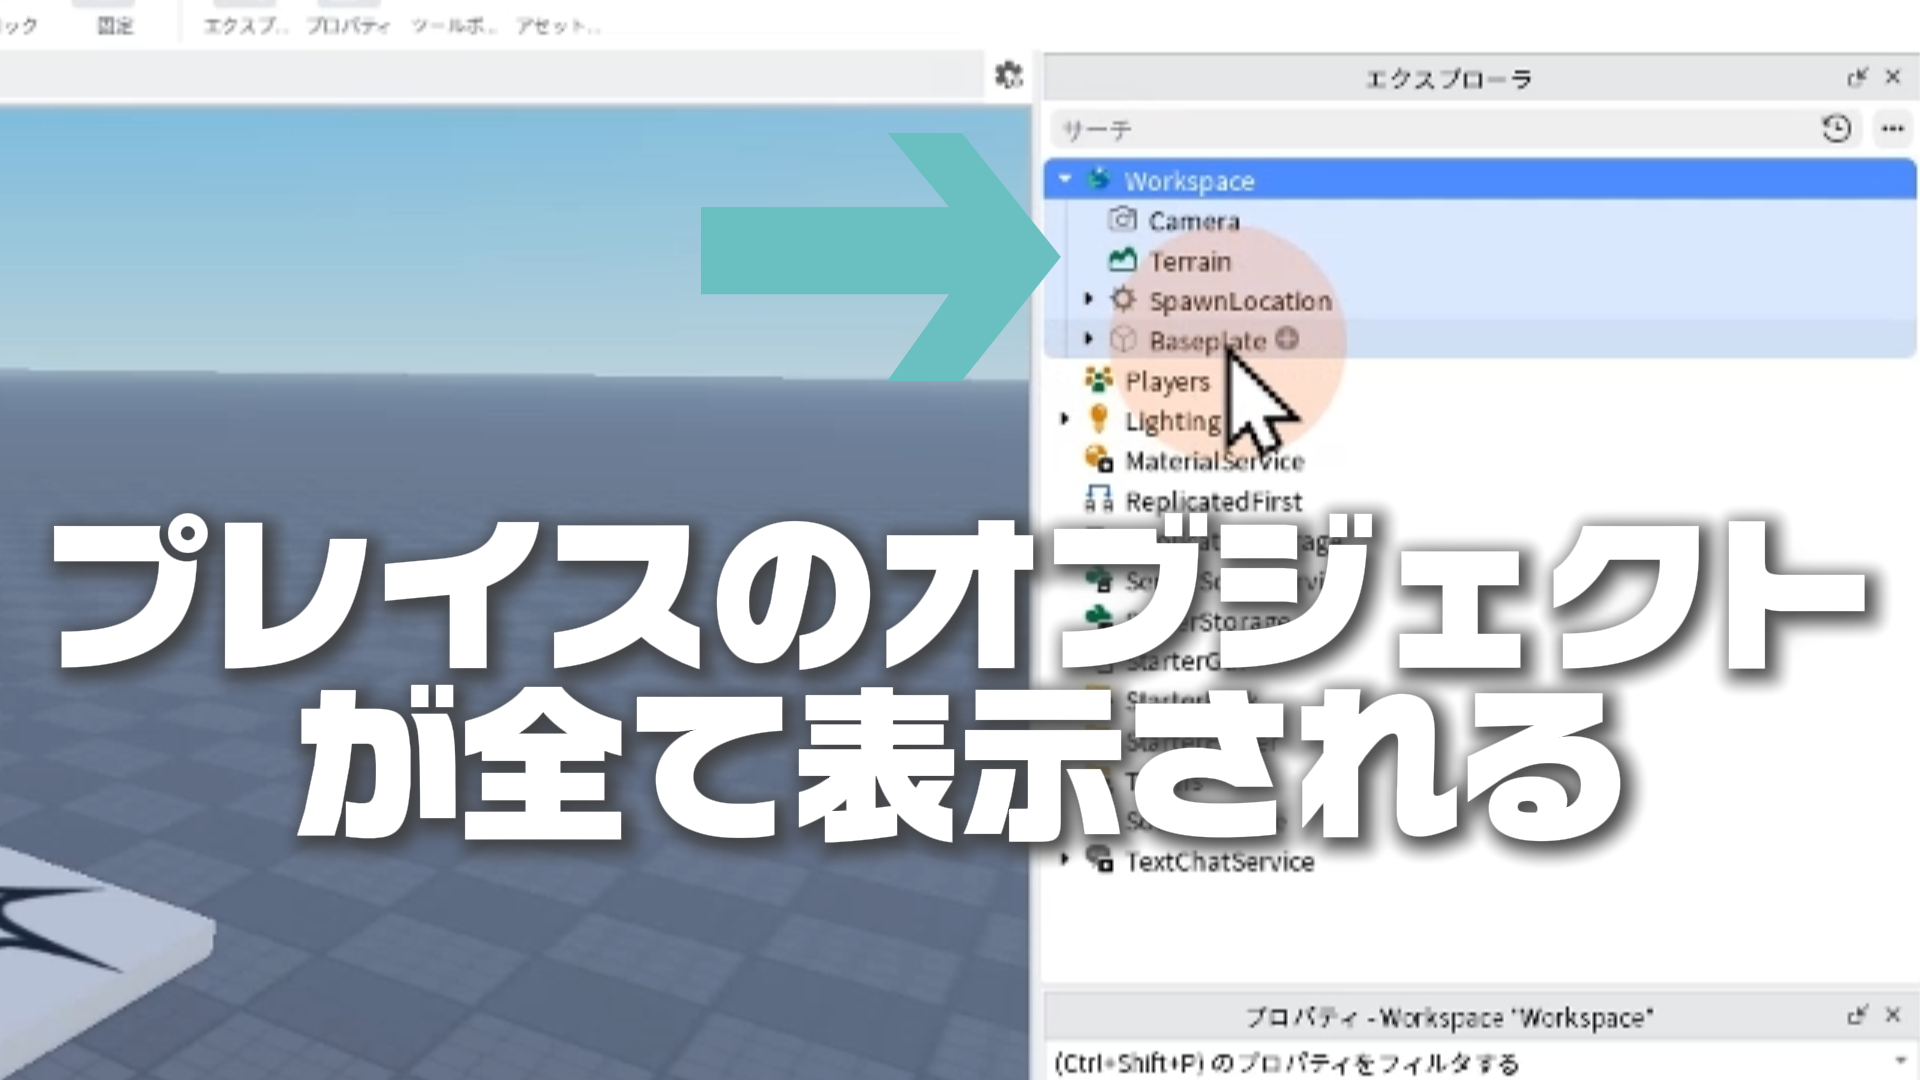The image size is (1920, 1080).
Task: Expand the Lighting service node
Action: 1065,419
